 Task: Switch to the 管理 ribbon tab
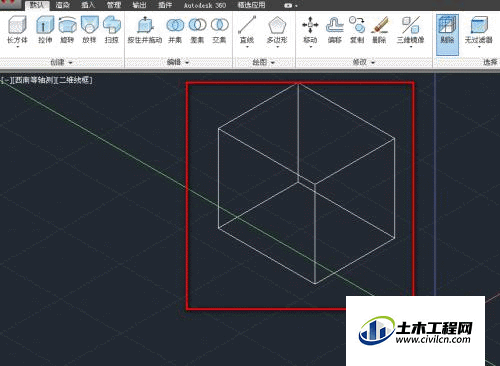114,5
